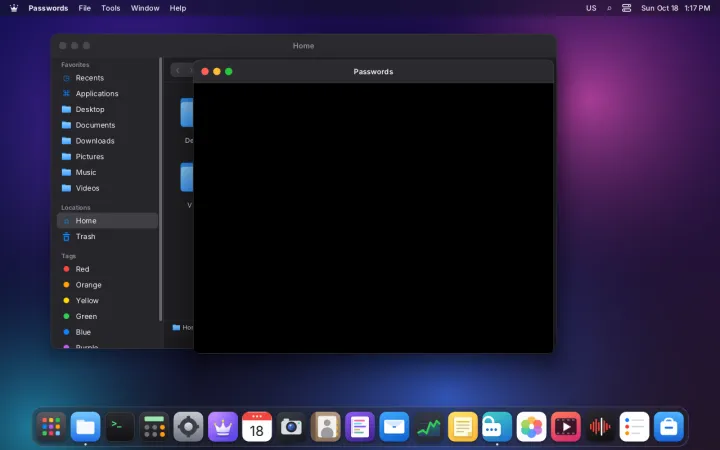Open the Stocks chart dock icon
720x450 pixels.
(428, 427)
